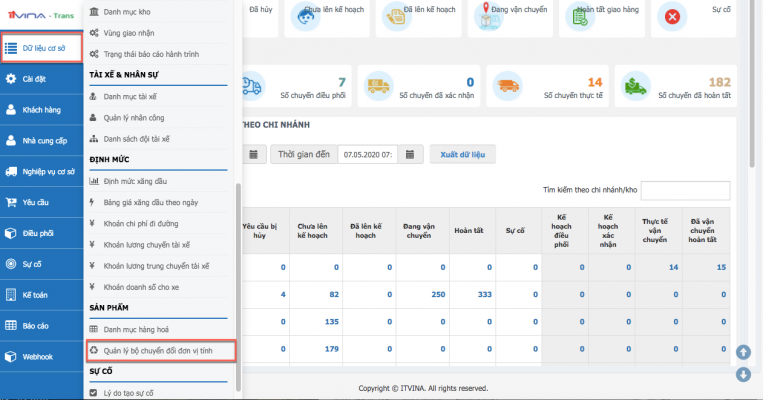Open the Webhook sidebar section

tap(36, 356)
